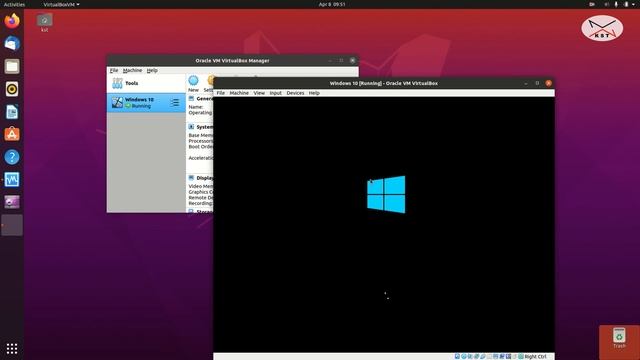Open Files manager from the dock
This screenshot has height=360, width=640.
click(x=12, y=66)
